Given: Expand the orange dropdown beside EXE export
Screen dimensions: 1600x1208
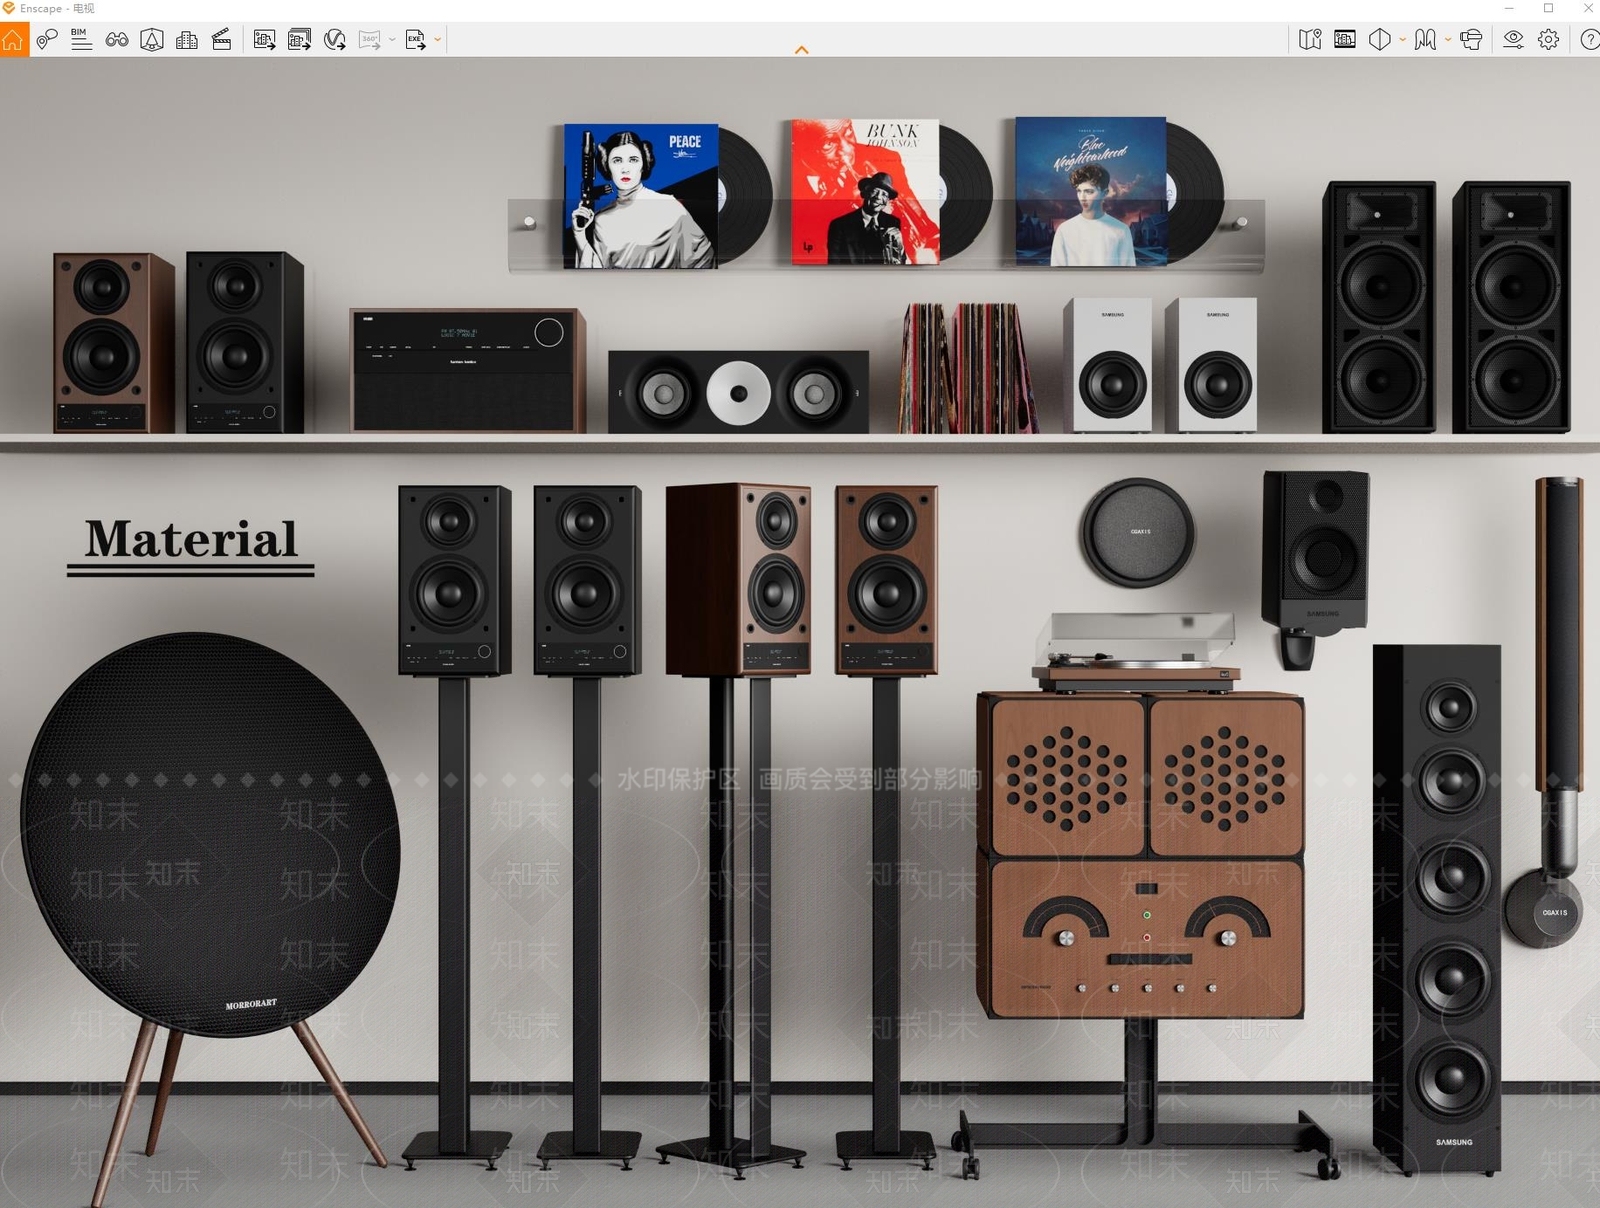Looking at the screenshot, I should [437, 40].
